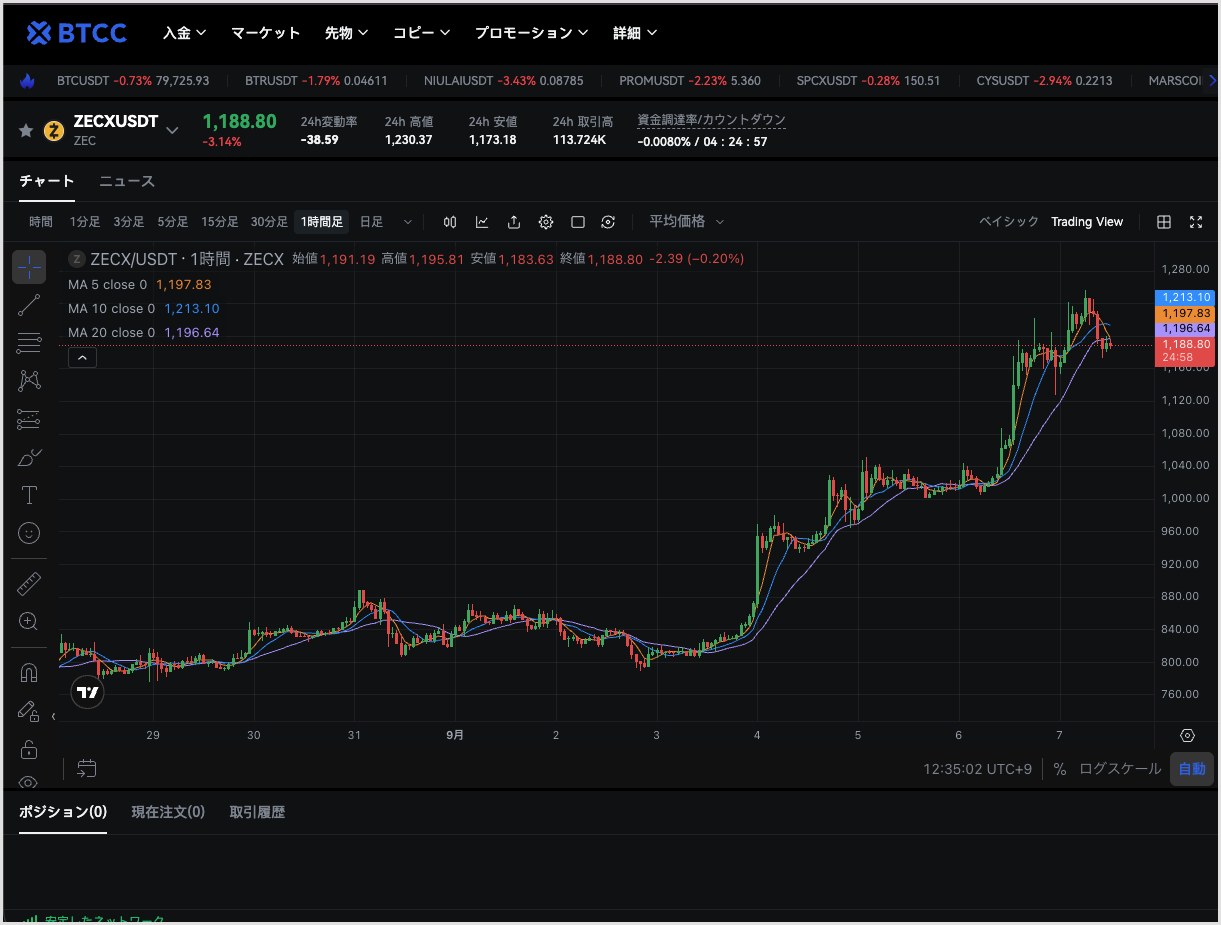Select the crosshair cursor tool

tap(29, 267)
